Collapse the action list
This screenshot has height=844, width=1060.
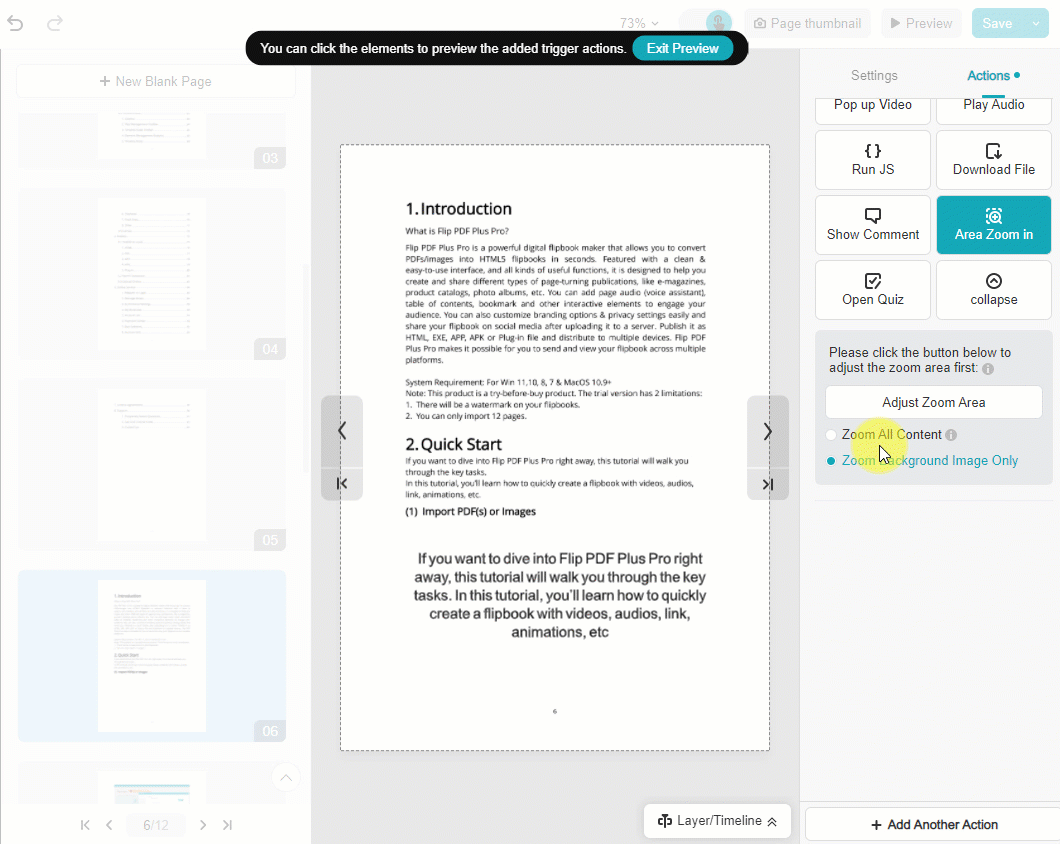[994, 289]
